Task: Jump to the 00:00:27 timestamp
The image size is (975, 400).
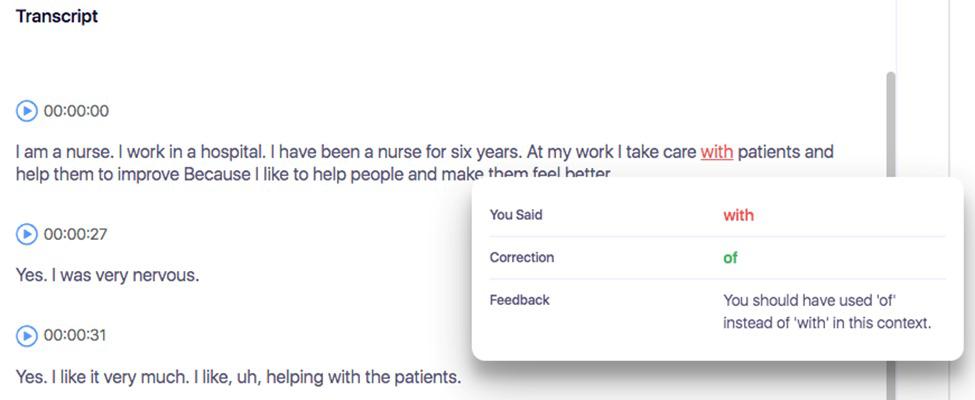Action: pyautogui.click(x=76, y=234)
